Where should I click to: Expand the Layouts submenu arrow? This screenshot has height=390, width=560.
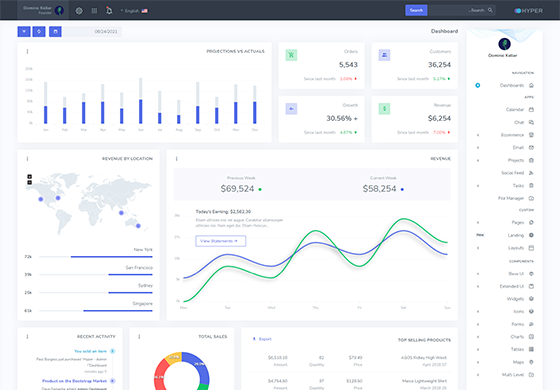(x=478, y=248)
